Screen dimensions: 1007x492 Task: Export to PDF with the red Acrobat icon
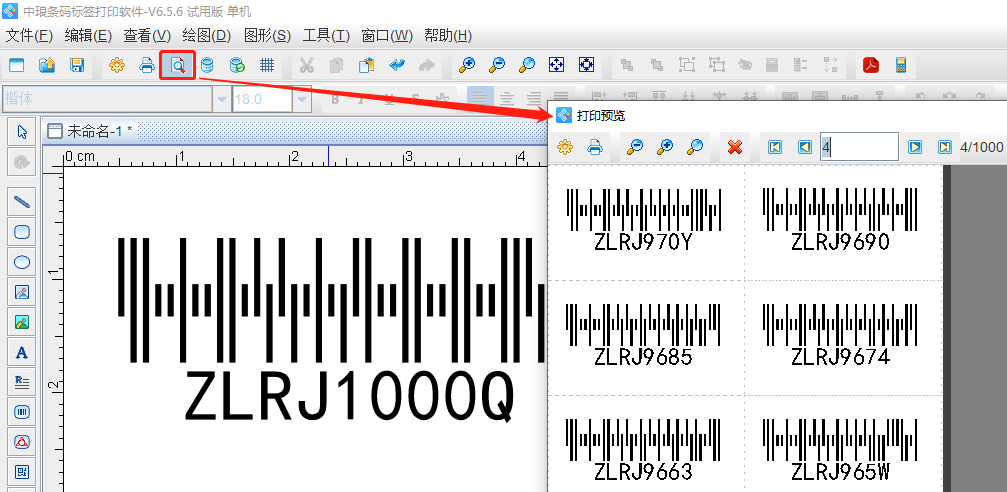[870, 65]
